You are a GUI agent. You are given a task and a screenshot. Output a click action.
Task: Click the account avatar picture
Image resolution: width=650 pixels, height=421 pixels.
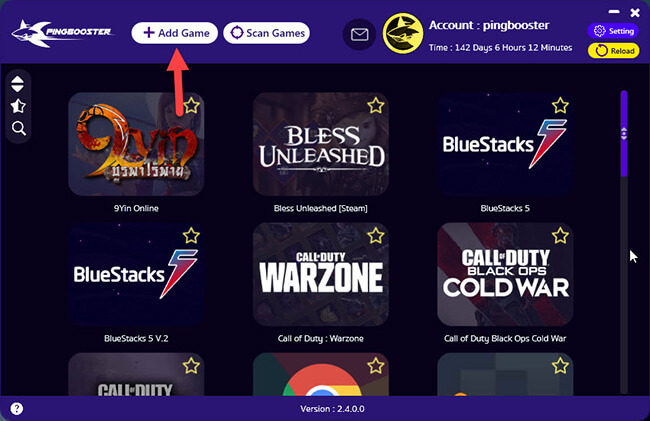click(403, 34)
